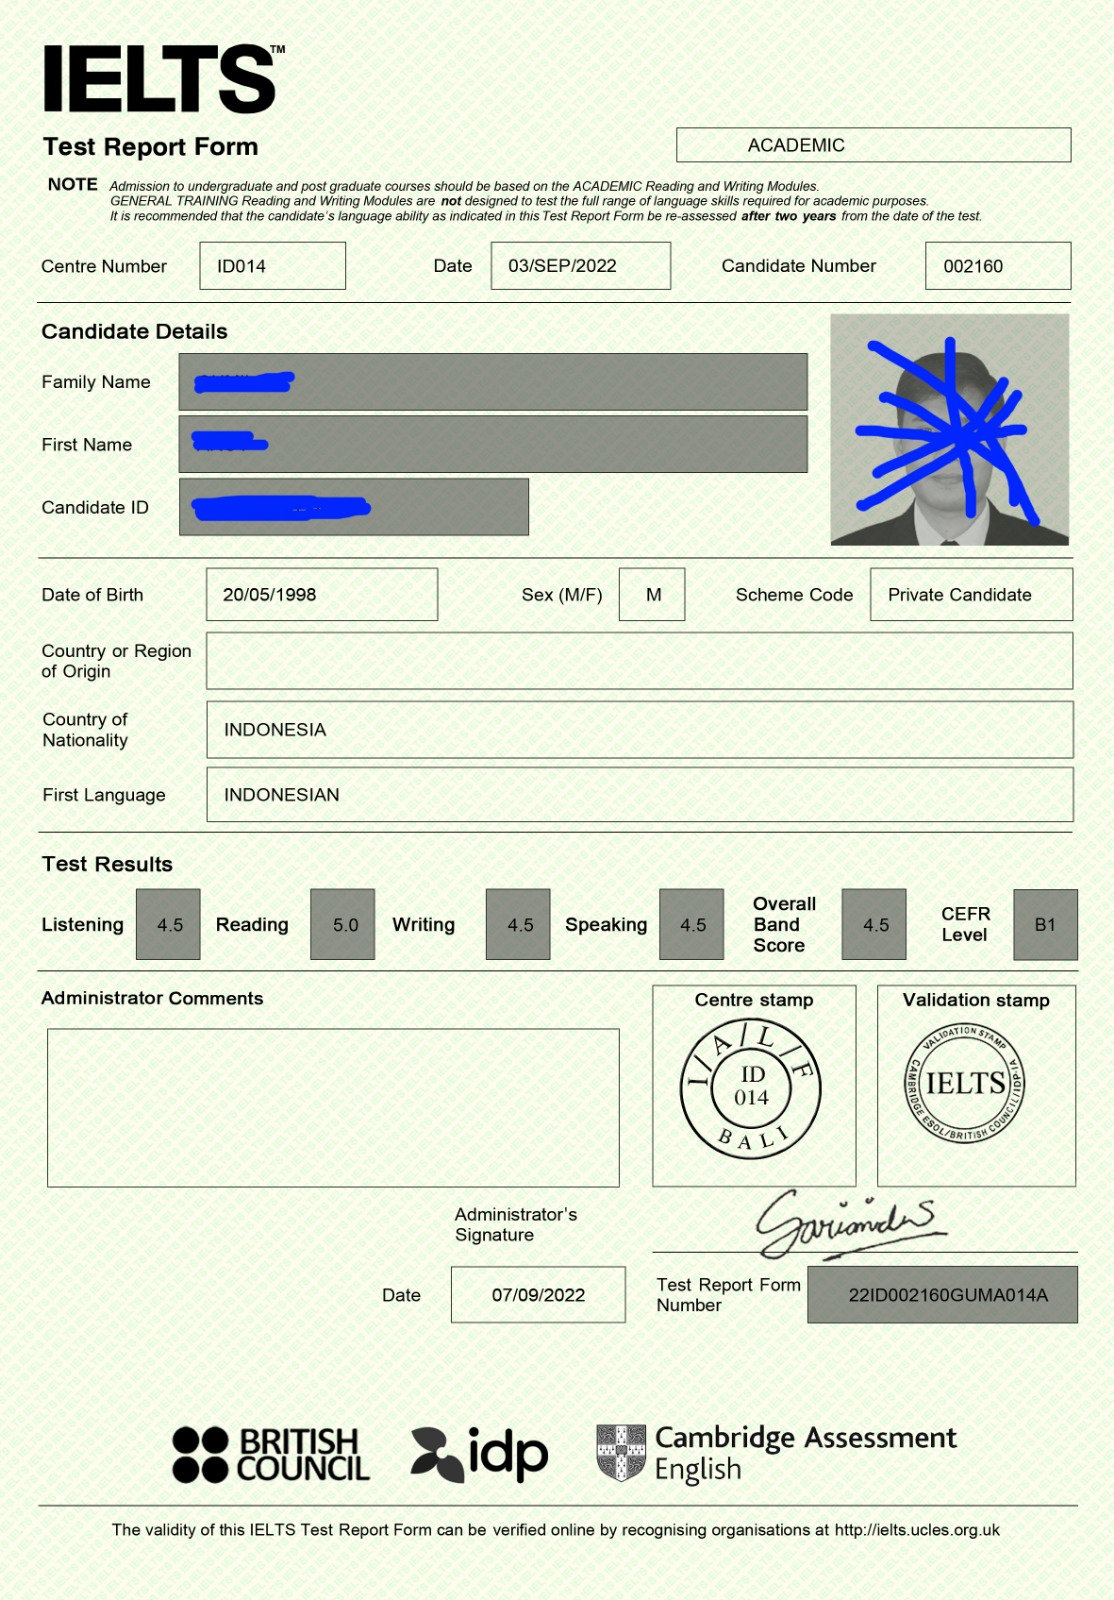Image resolution: width=1114 pixels, height=1600 pixels.
Task: Click Test Report Form Number 22ID002160GUMA014A
Action: click(x=942, y=1295)
